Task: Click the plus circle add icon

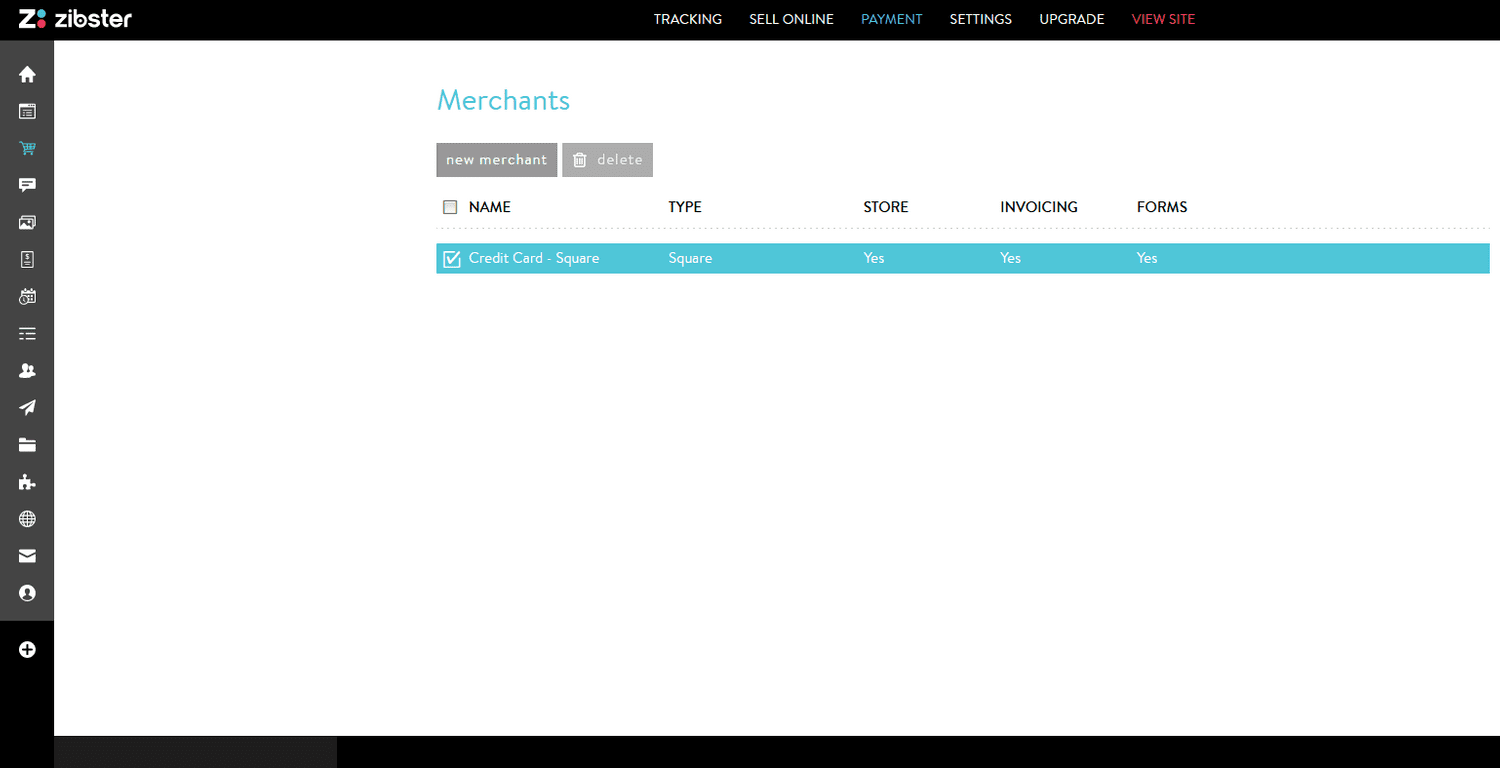Action: (27, 650)
